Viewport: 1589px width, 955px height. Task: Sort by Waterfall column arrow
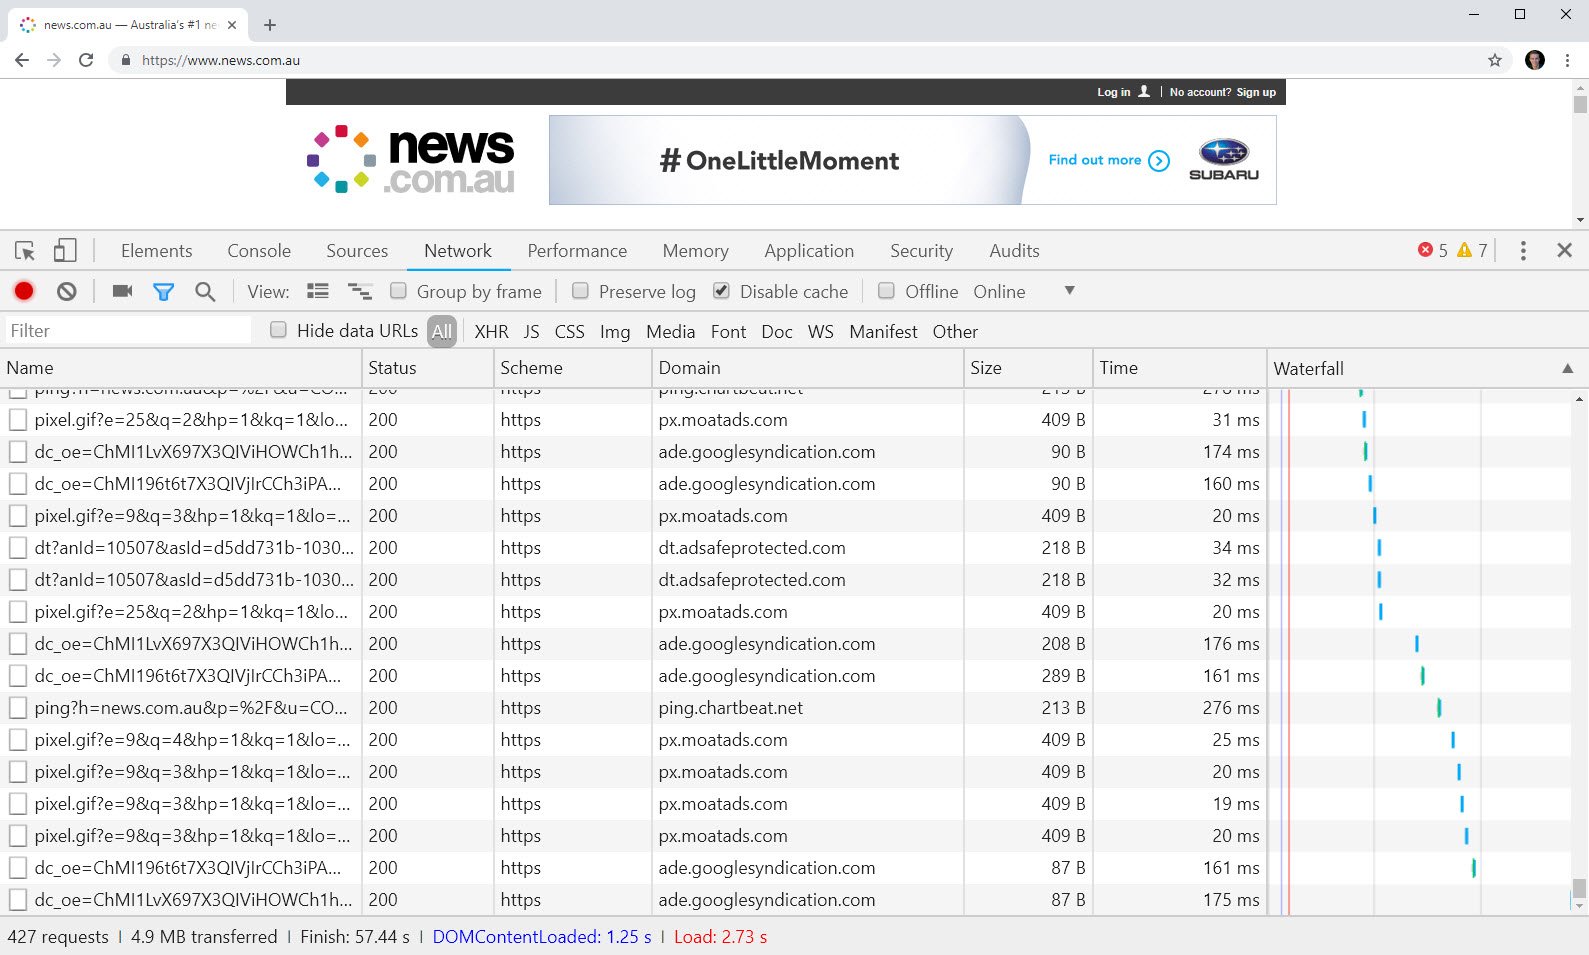click(1567, 369)
